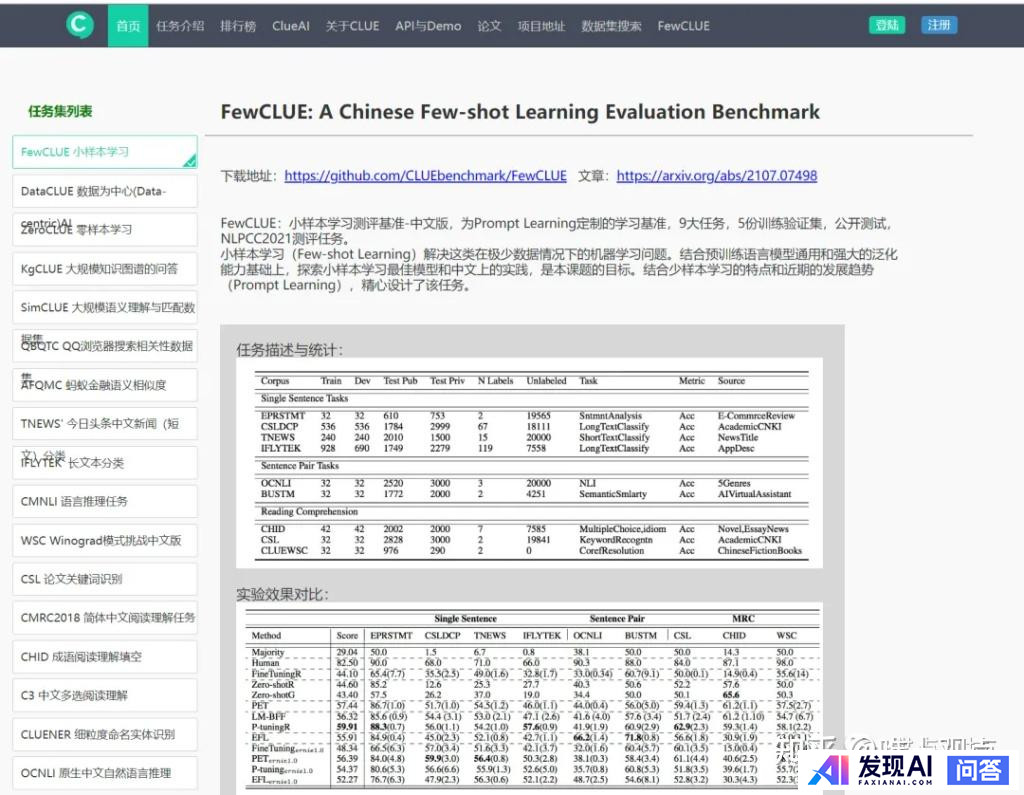Viewport: 1024px width, 795px height.
Task: Select FewCLUE 小样本学习 in task list
Action: point(104,152)
